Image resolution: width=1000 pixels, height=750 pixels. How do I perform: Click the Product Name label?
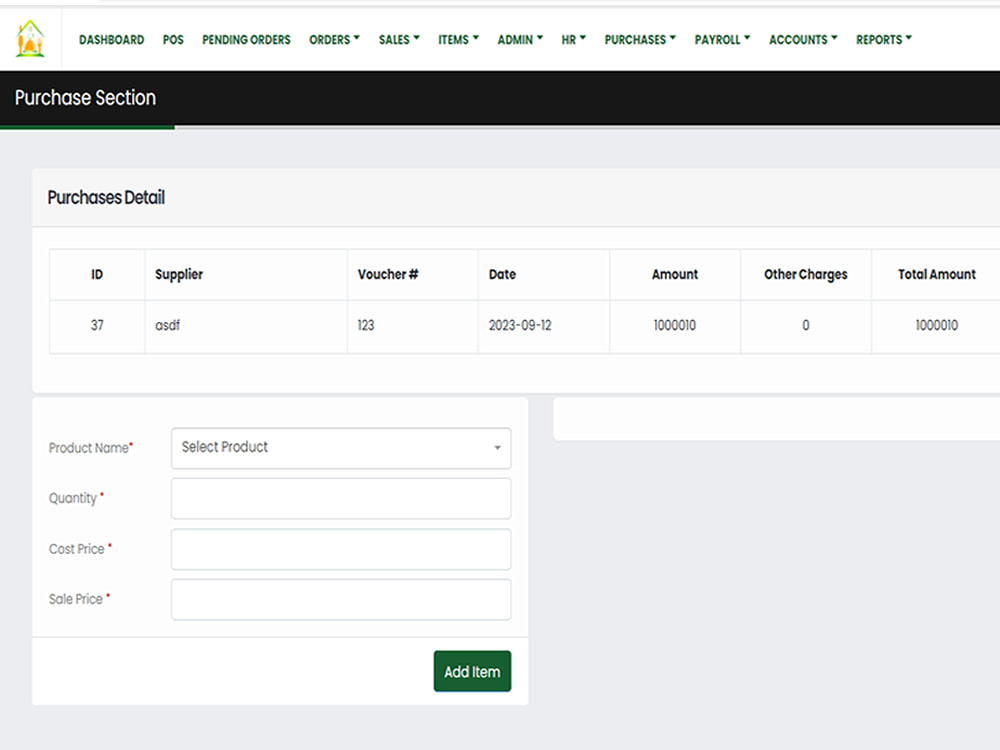pos(91,448)
